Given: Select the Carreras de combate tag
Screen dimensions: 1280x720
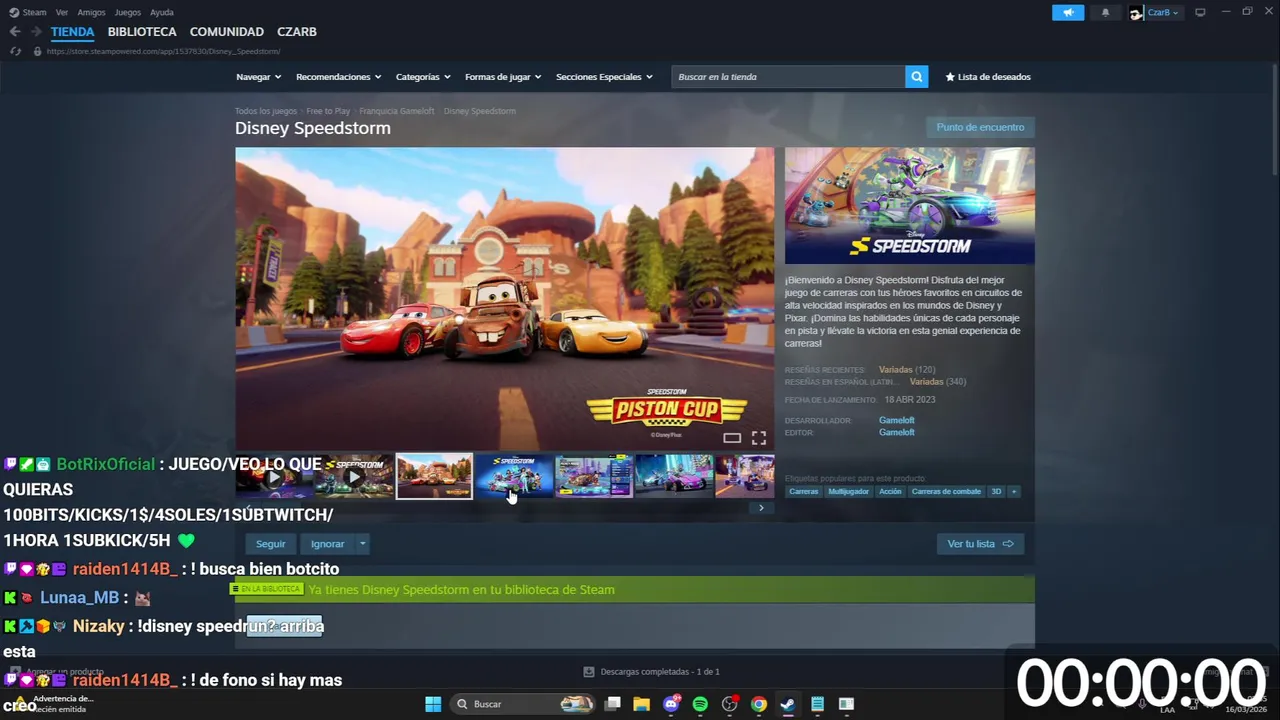Looking at the screenshot, I should [946, 492].
